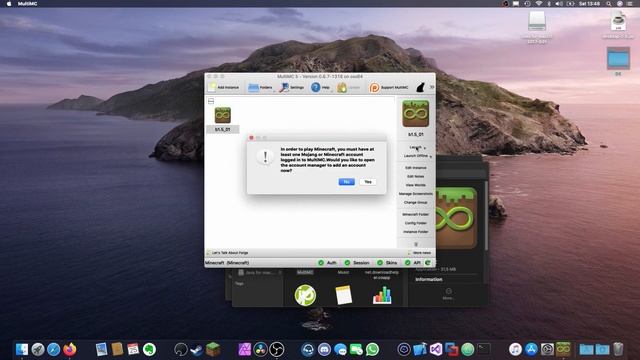Open Manage Screenshots in side panel

point(416,194)
